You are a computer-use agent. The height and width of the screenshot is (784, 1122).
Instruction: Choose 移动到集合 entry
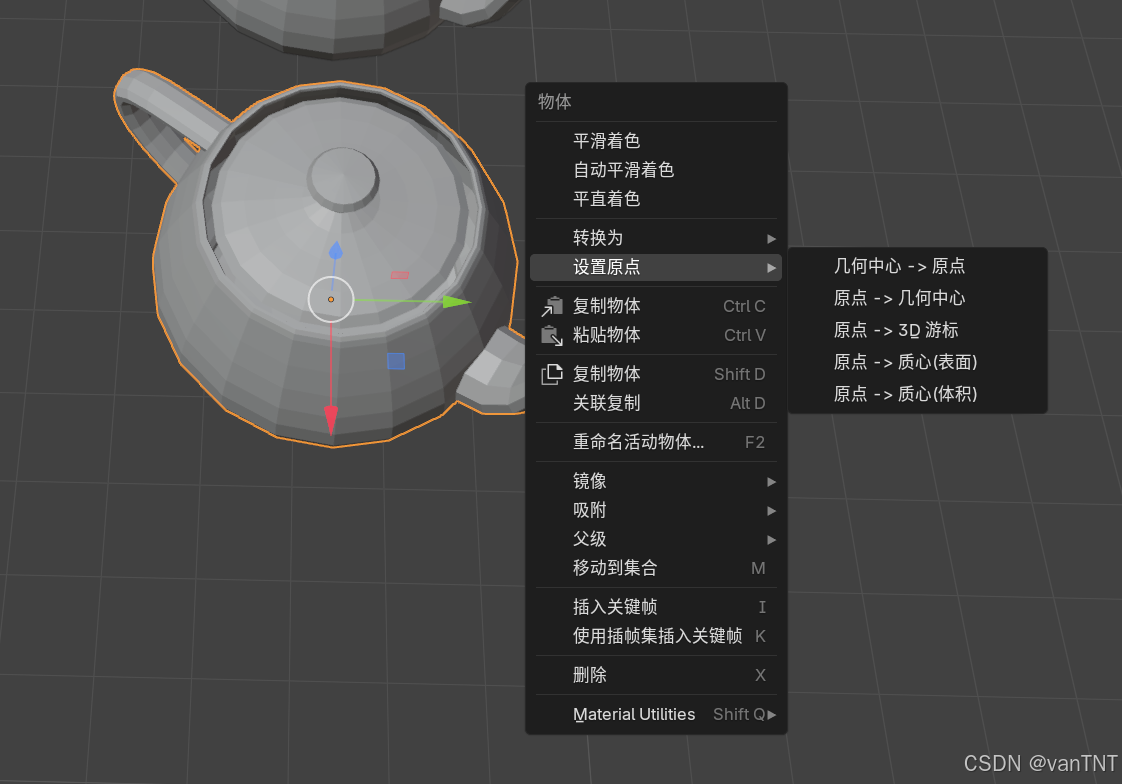(x=655, y=568)
